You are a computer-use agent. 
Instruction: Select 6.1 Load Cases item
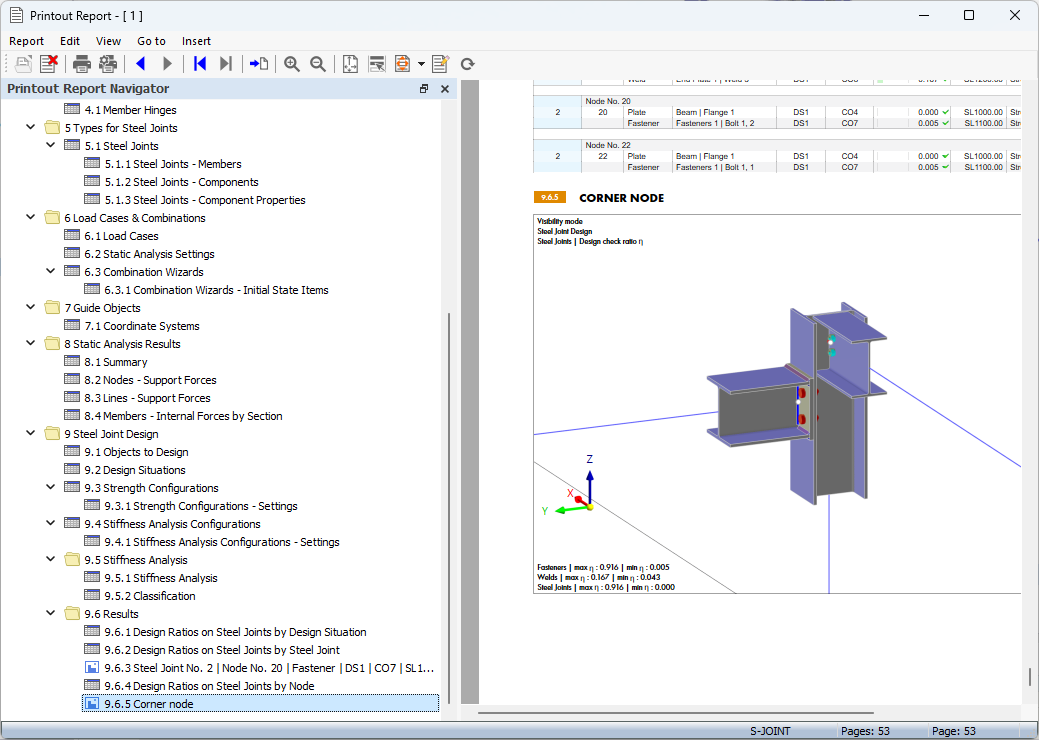point(121,236)
